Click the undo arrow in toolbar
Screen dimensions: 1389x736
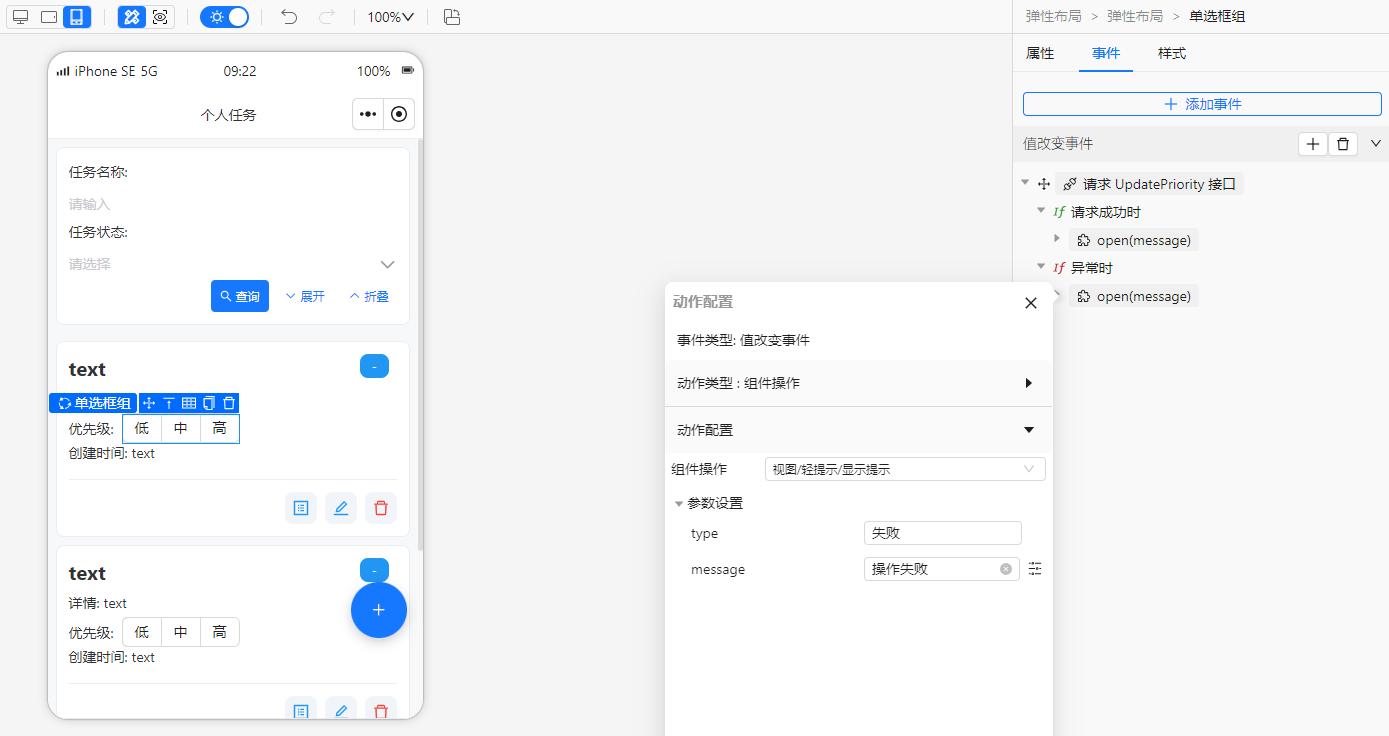289,17
